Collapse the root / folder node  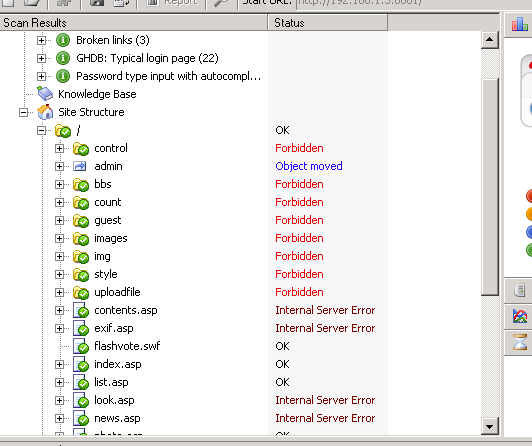pos(41,130)
